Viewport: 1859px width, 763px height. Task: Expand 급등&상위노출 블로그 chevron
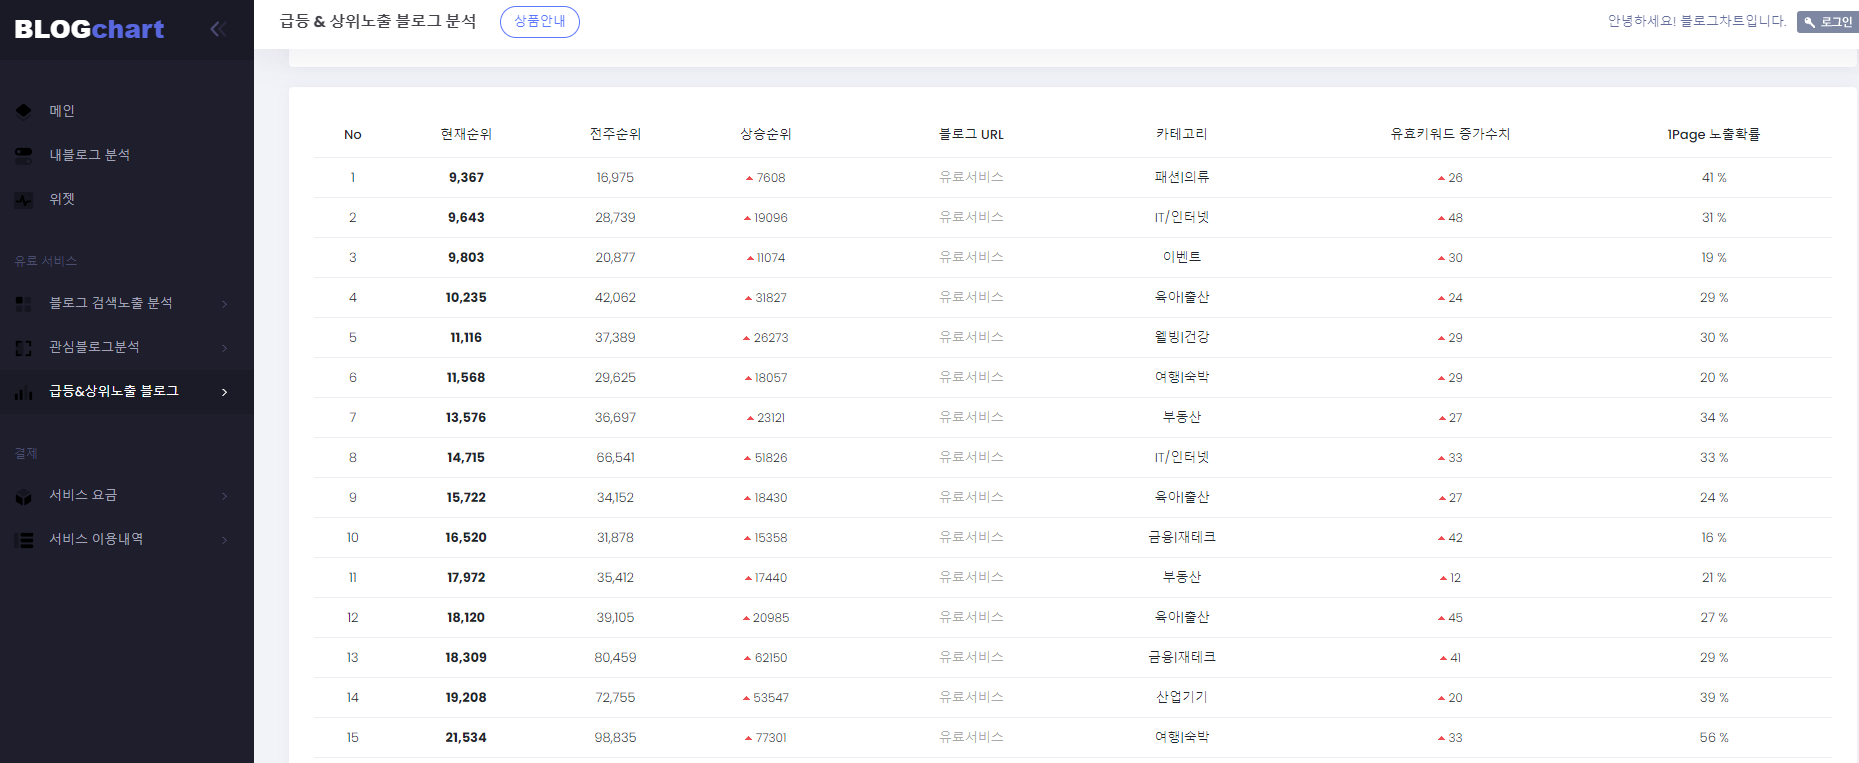click(x=225, y=392)
